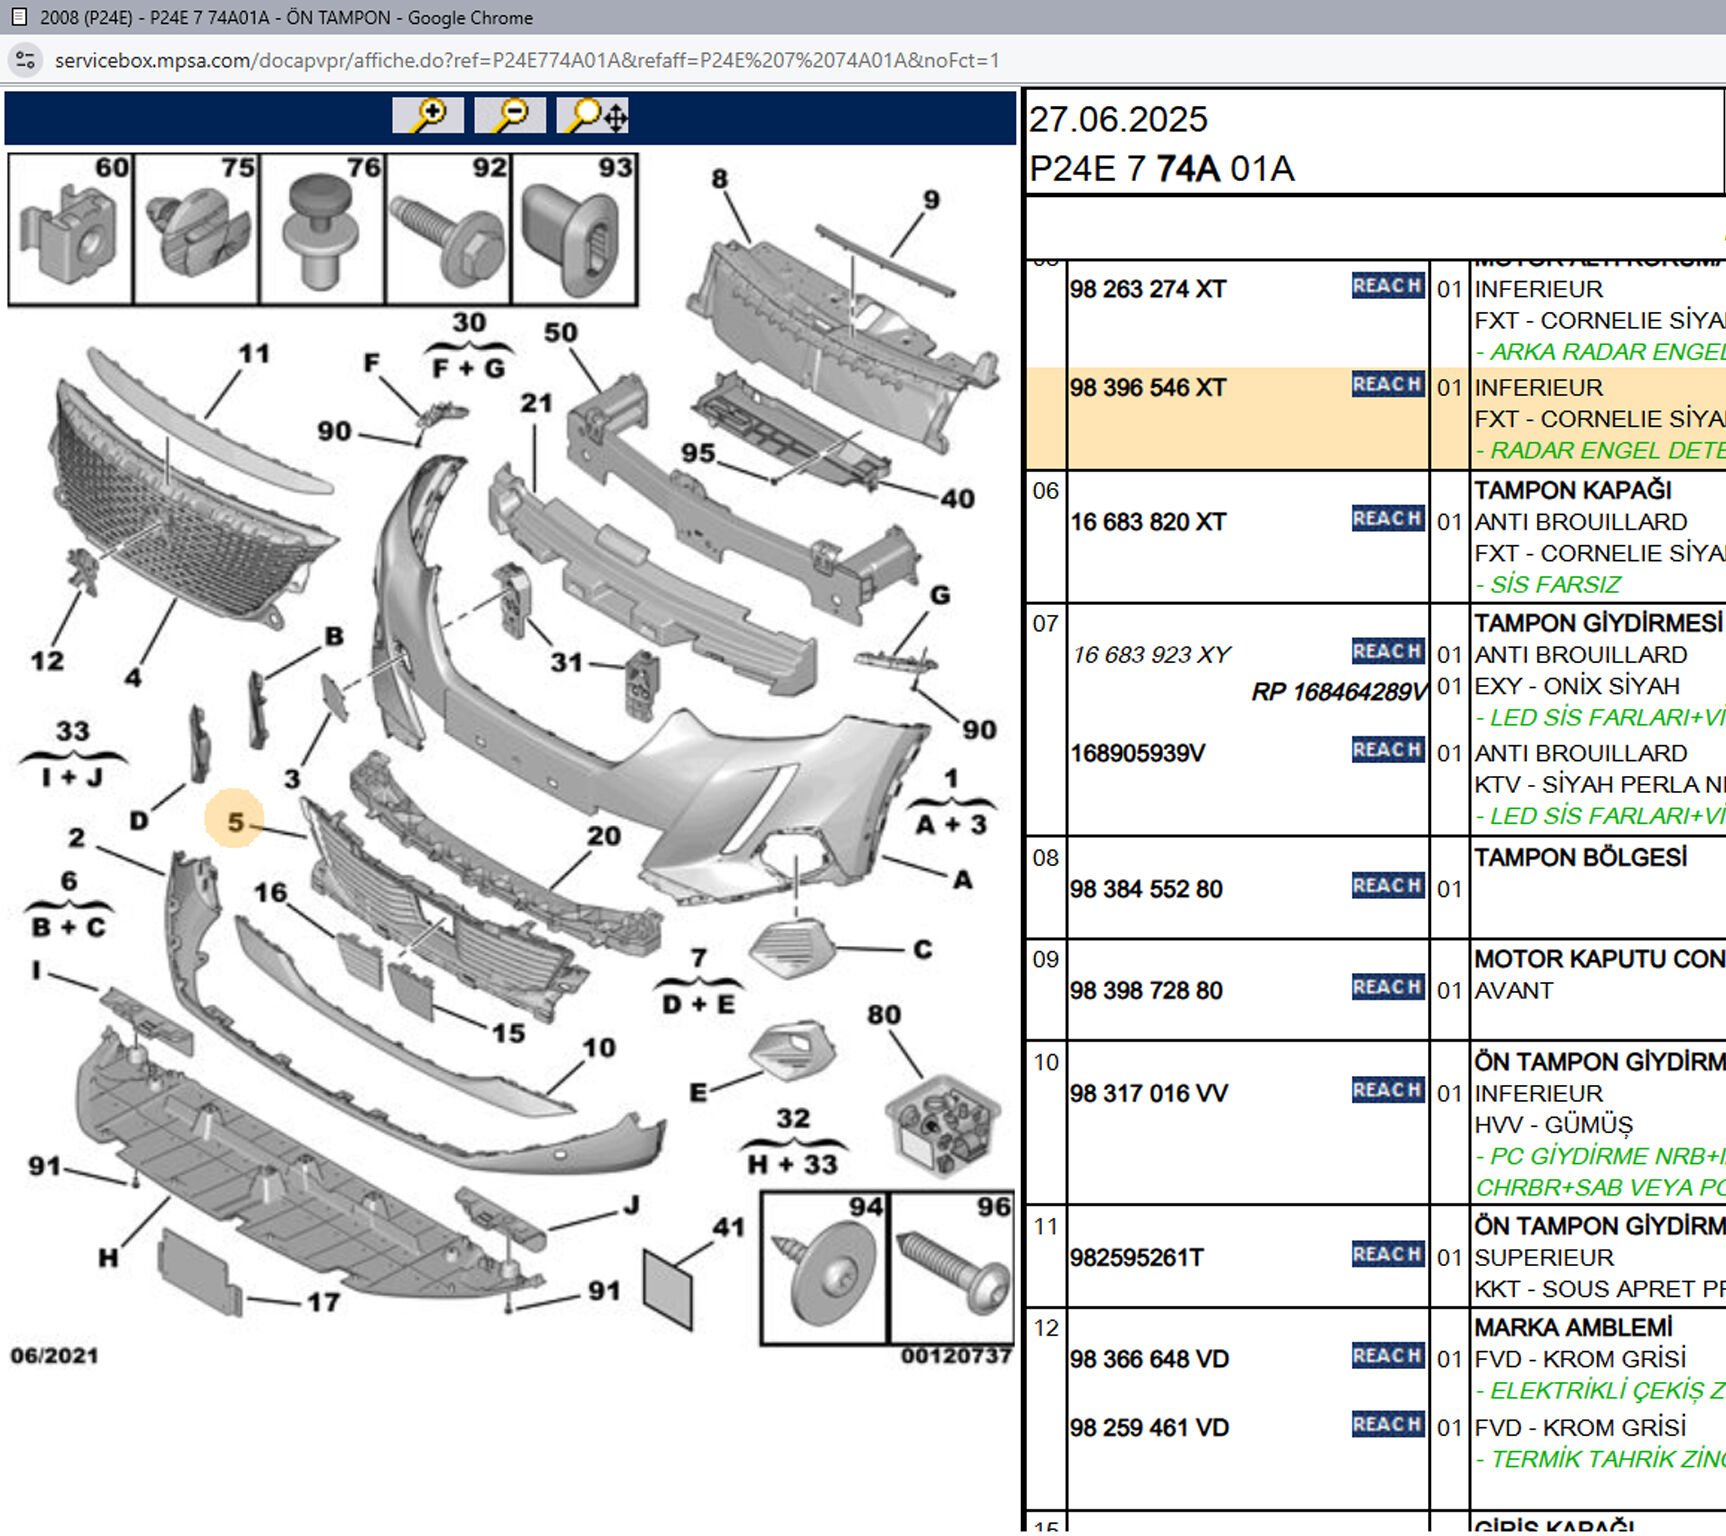Viewport: 1726px width, 1536px height.
Task: Click part number 98 366 648 VD
Action: tap(1149, 1359)
